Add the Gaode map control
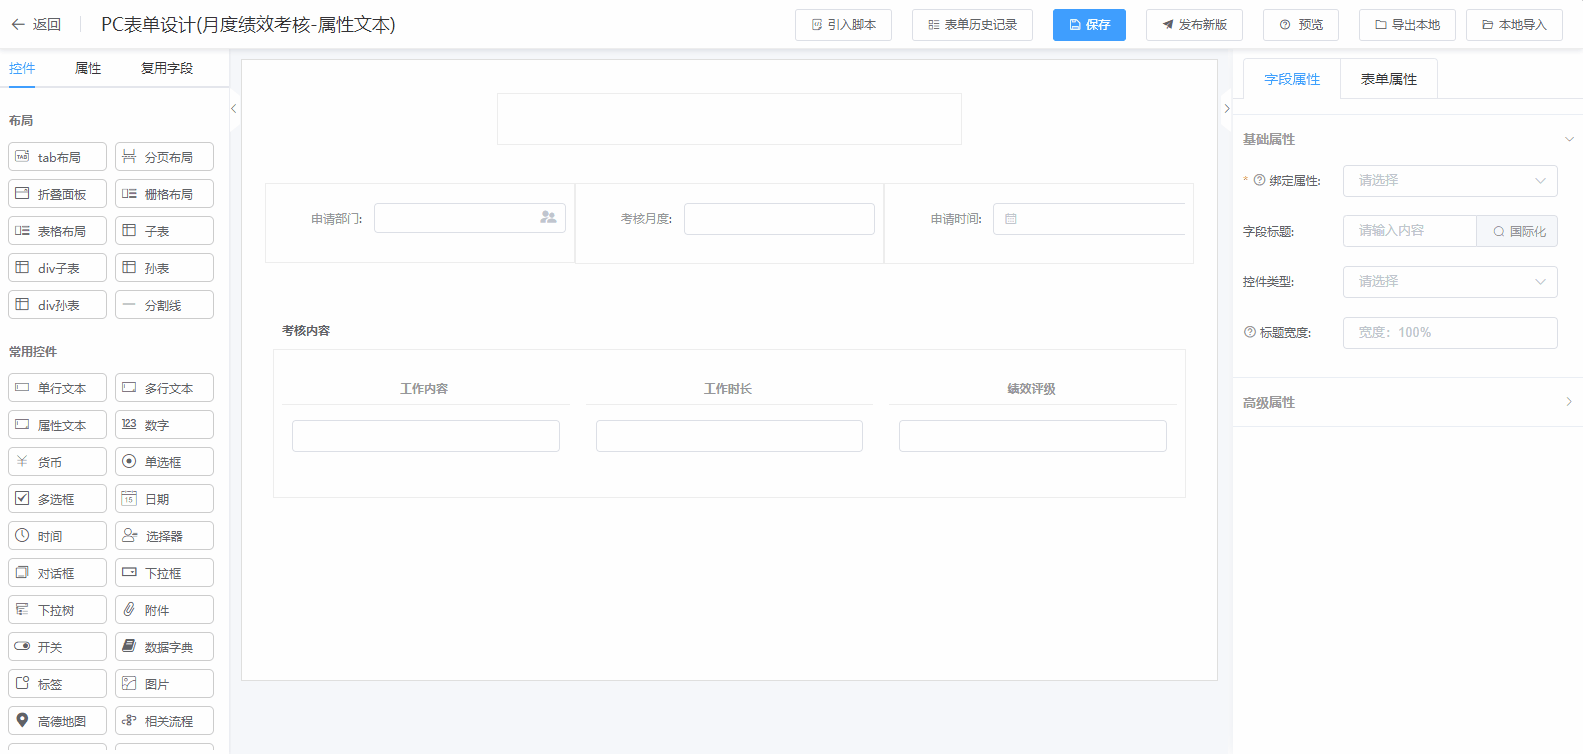 58,721
